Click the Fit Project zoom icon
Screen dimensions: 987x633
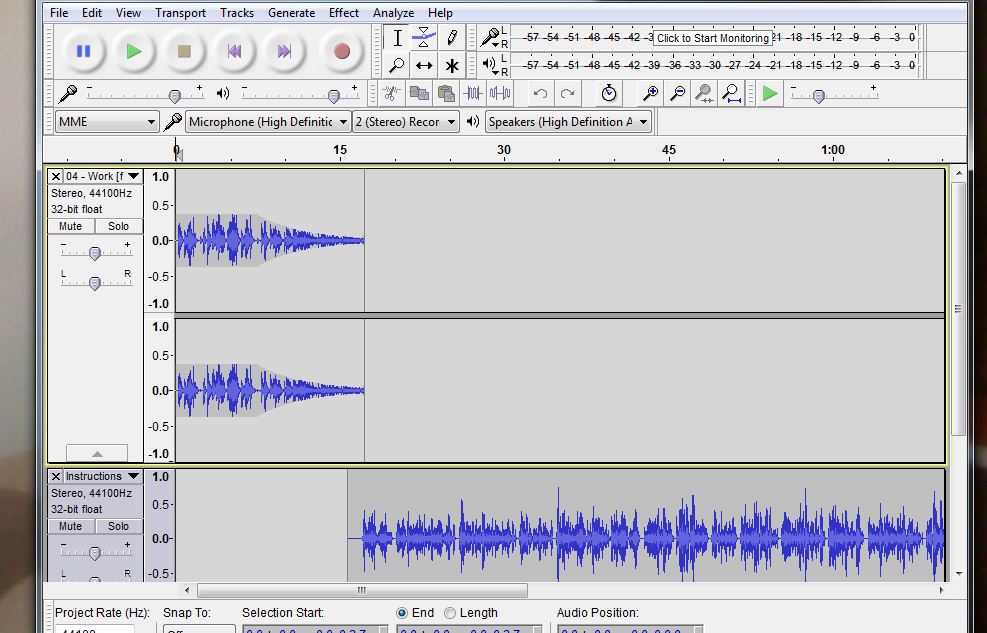(x=731, y=94)
